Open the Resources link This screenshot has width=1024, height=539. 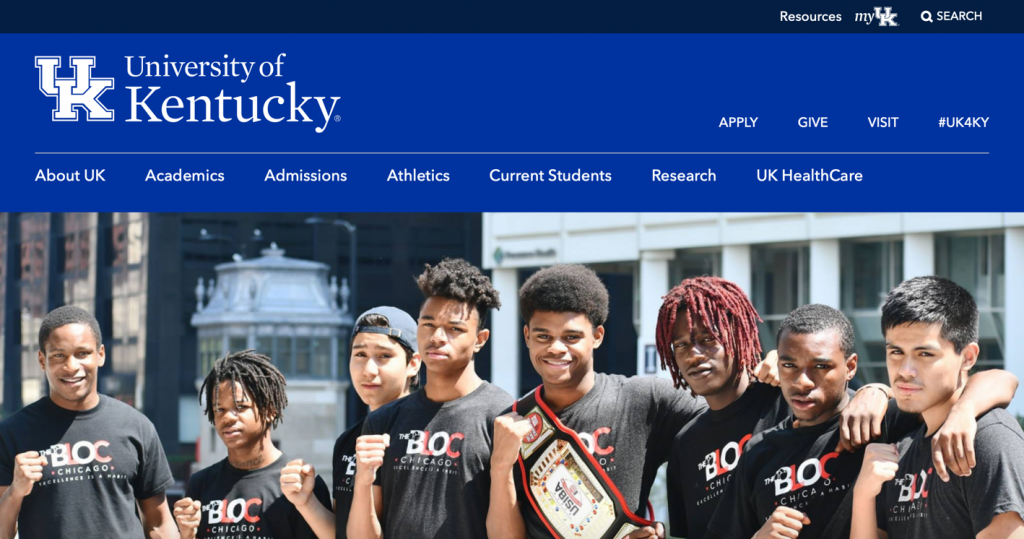(810, 16)
